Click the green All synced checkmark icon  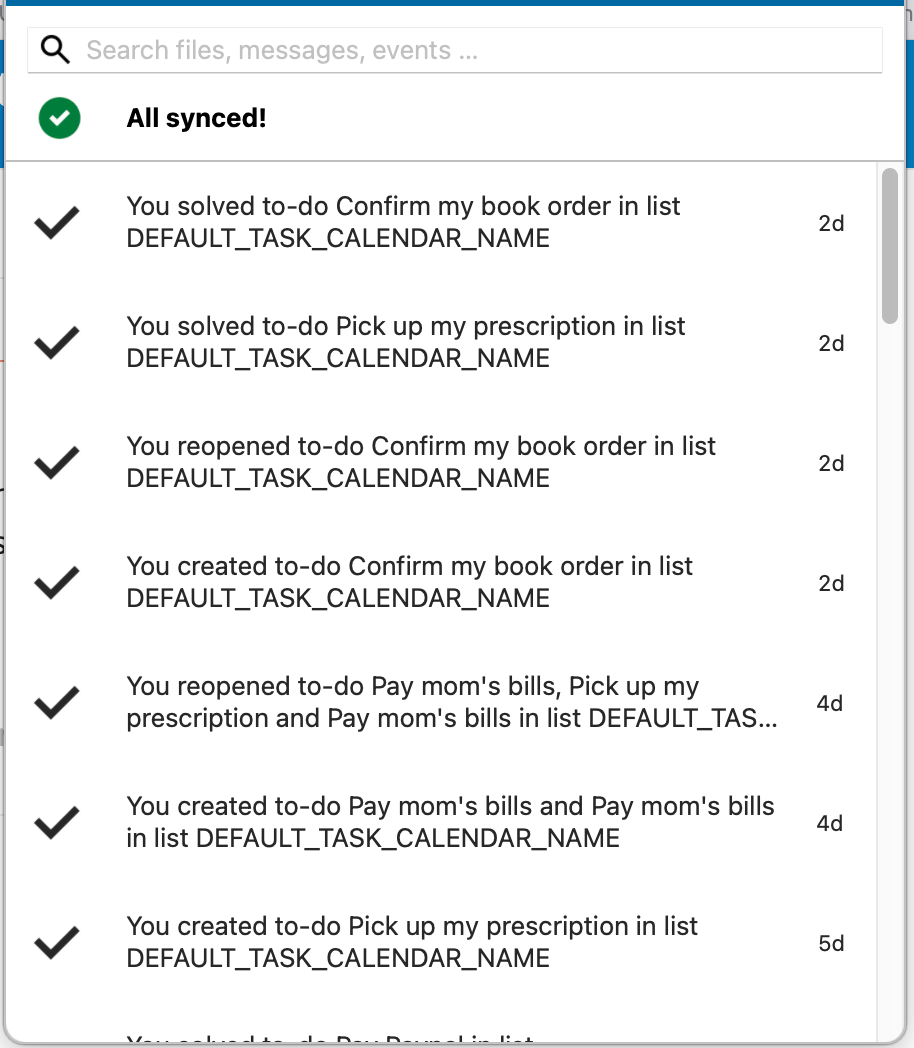tap(60, 118)
